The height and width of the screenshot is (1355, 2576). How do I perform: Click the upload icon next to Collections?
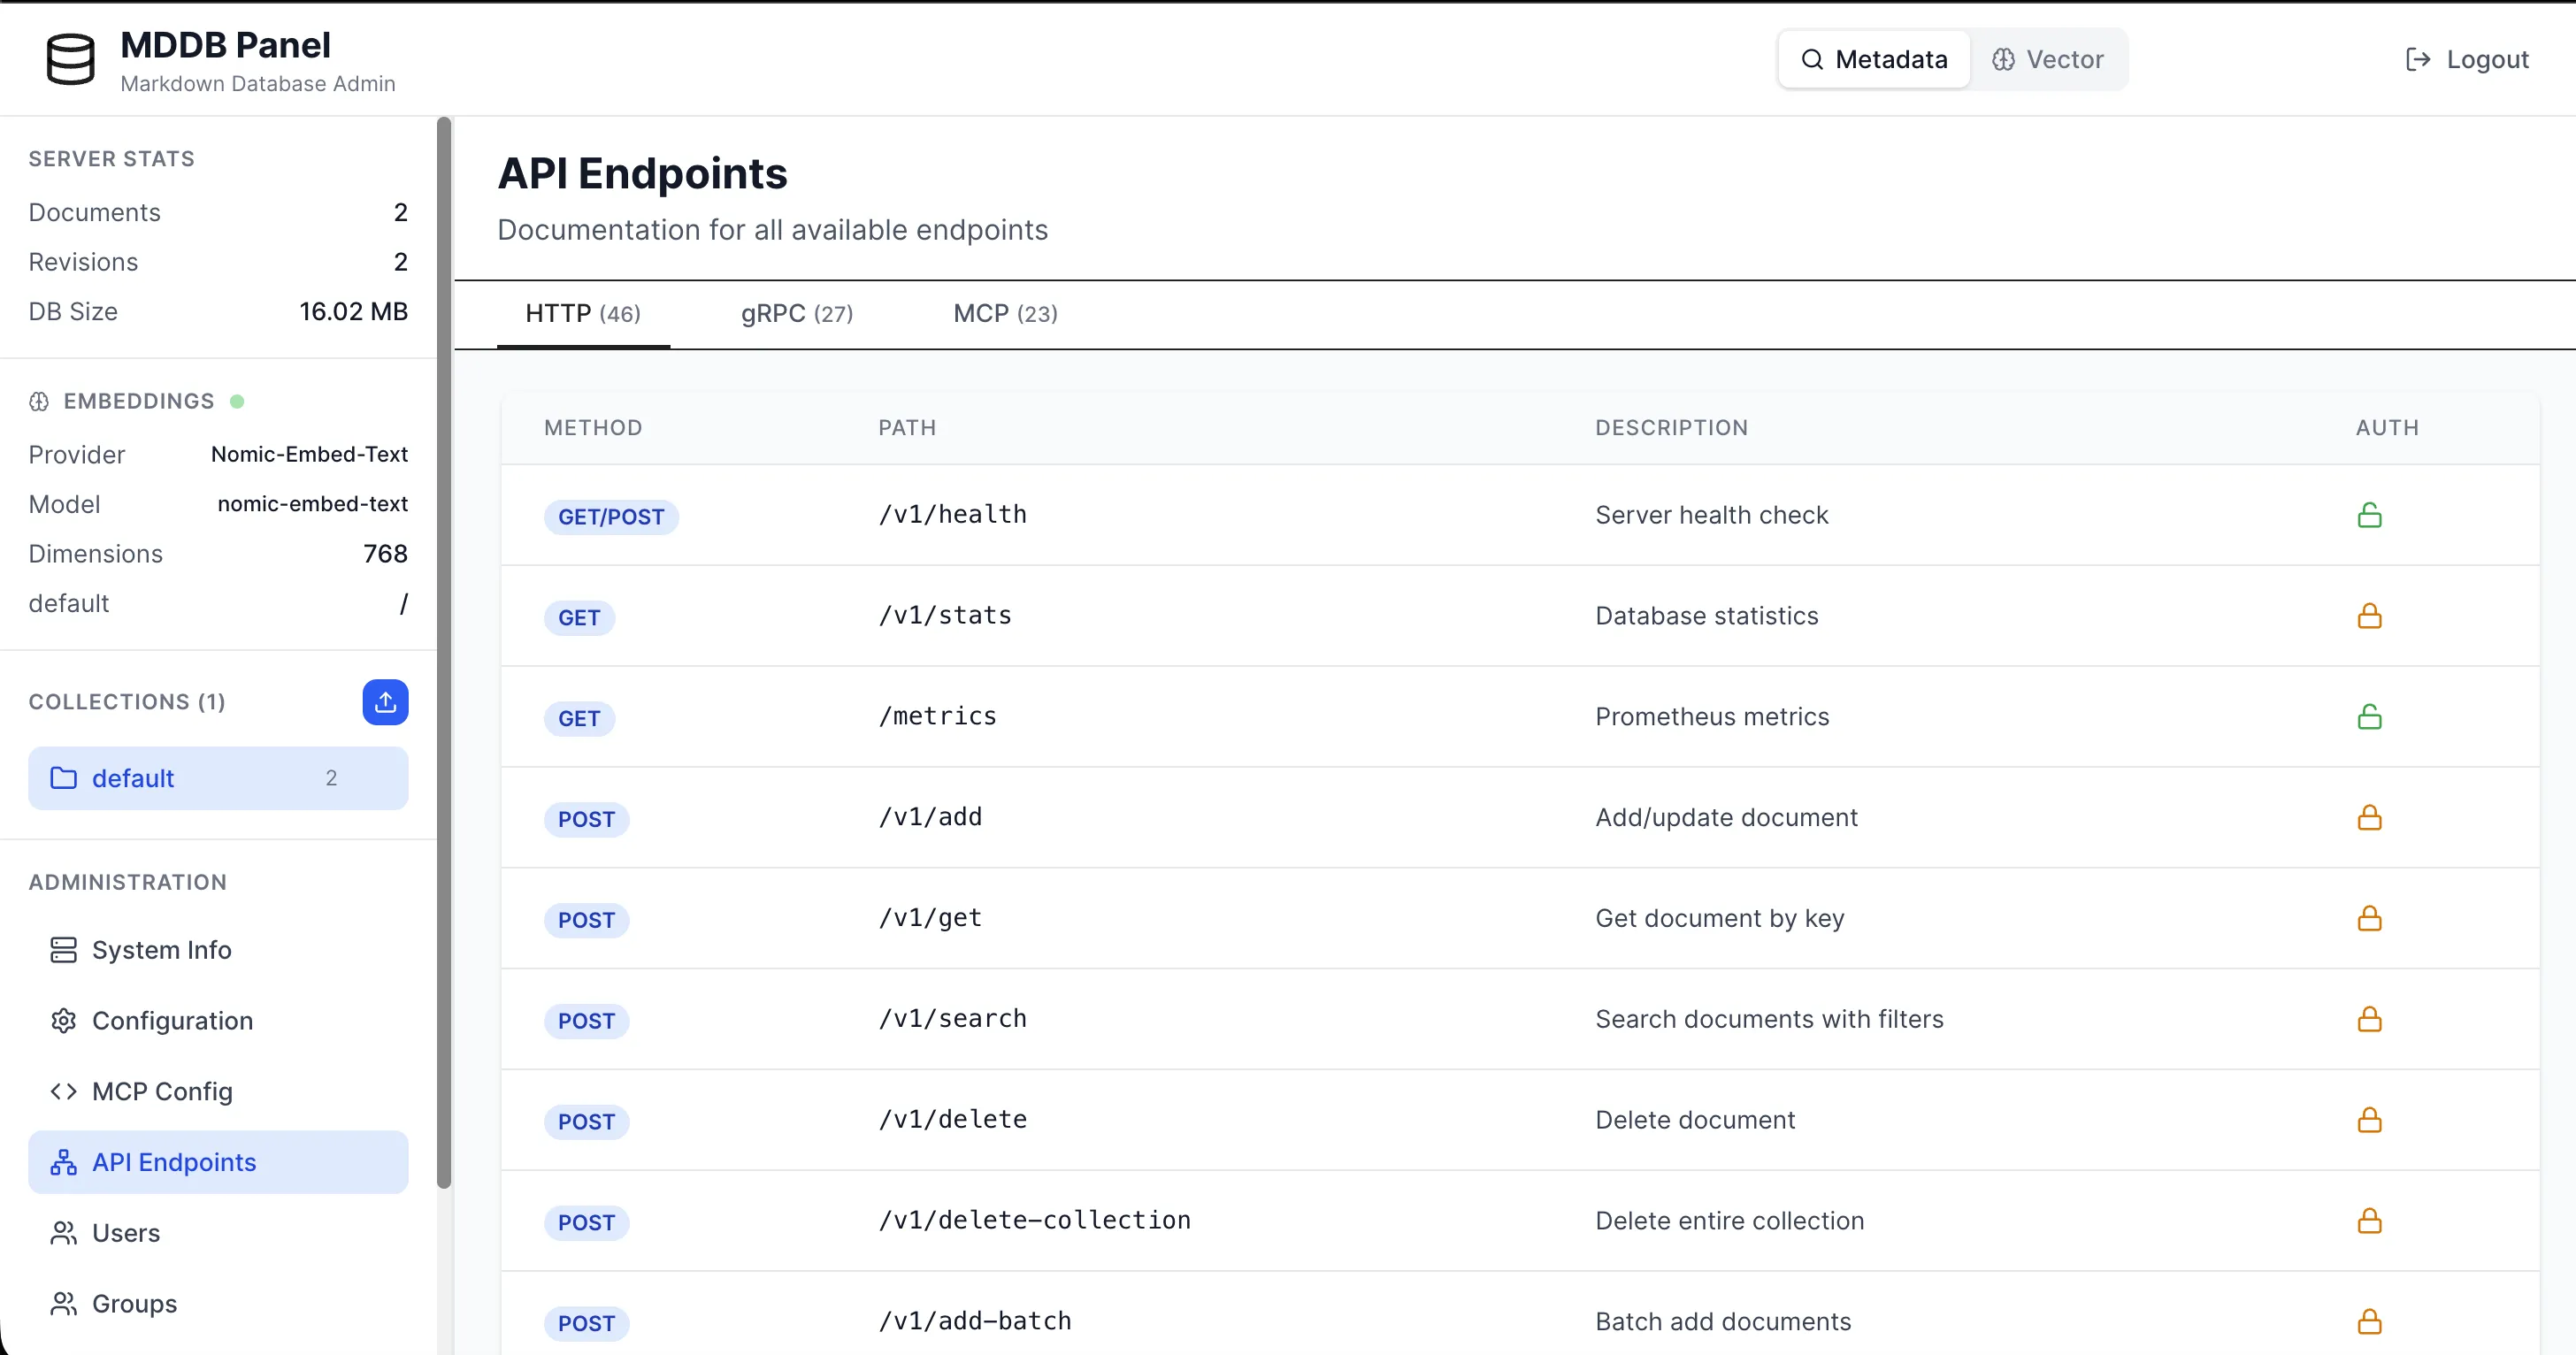click(x=385, y=702)
